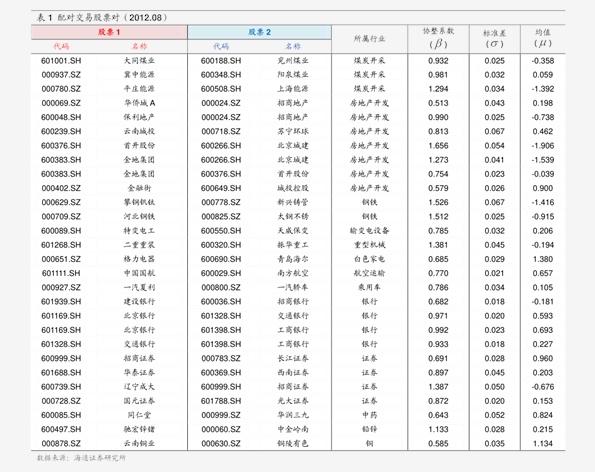This screenshot has width=595, height=472.
Task: Click the beta value 1.526
Action: (438, 202)
